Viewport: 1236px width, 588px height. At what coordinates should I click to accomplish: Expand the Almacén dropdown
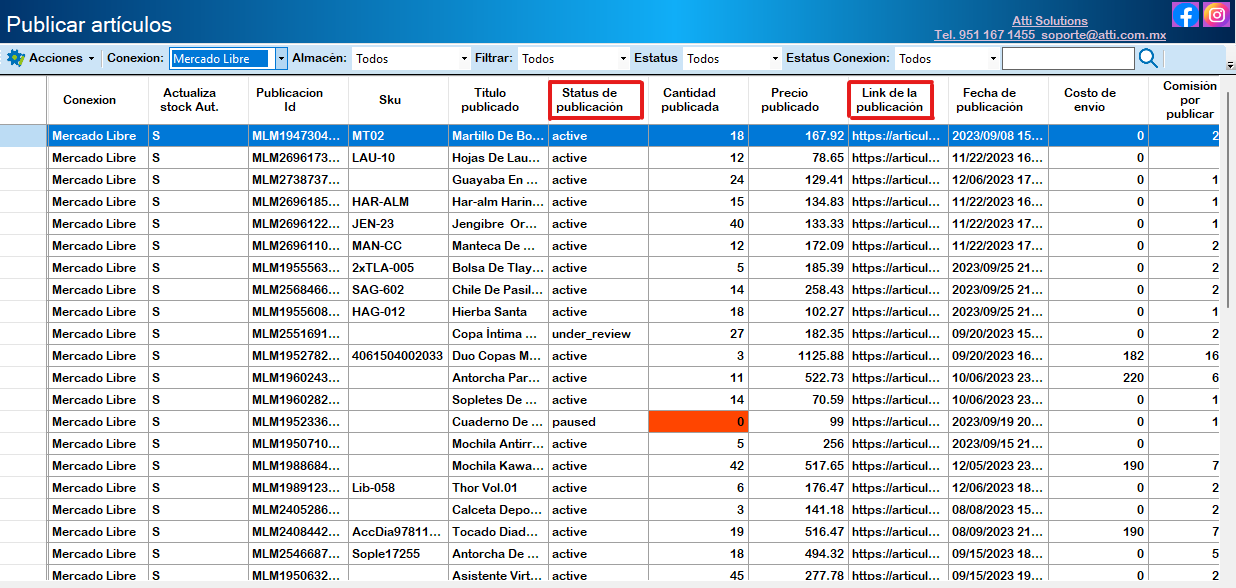click(x=463, y=59)
